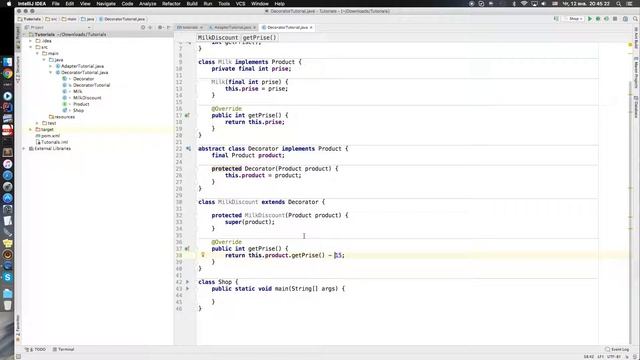Click the Stop process icon
640x360 pixels.
coord(615,19)
